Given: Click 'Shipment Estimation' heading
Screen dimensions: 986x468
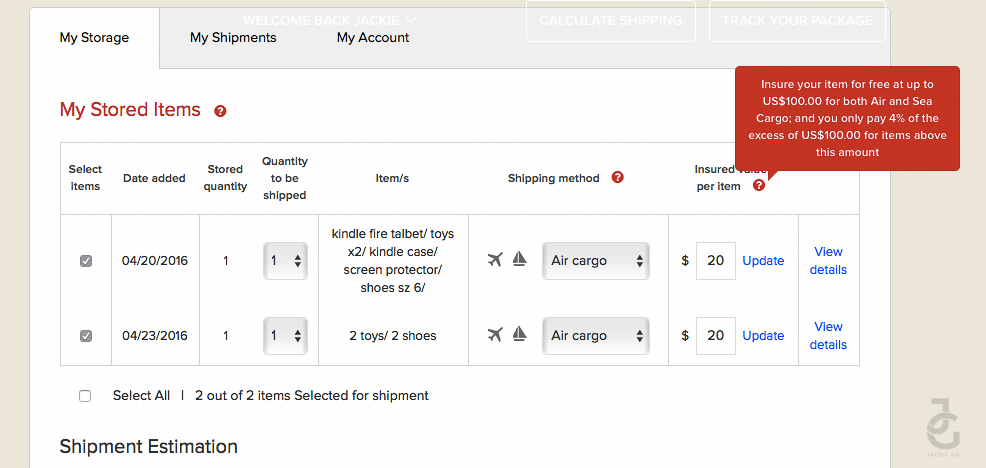Looking at the screenshot, I should coord(148,447).
